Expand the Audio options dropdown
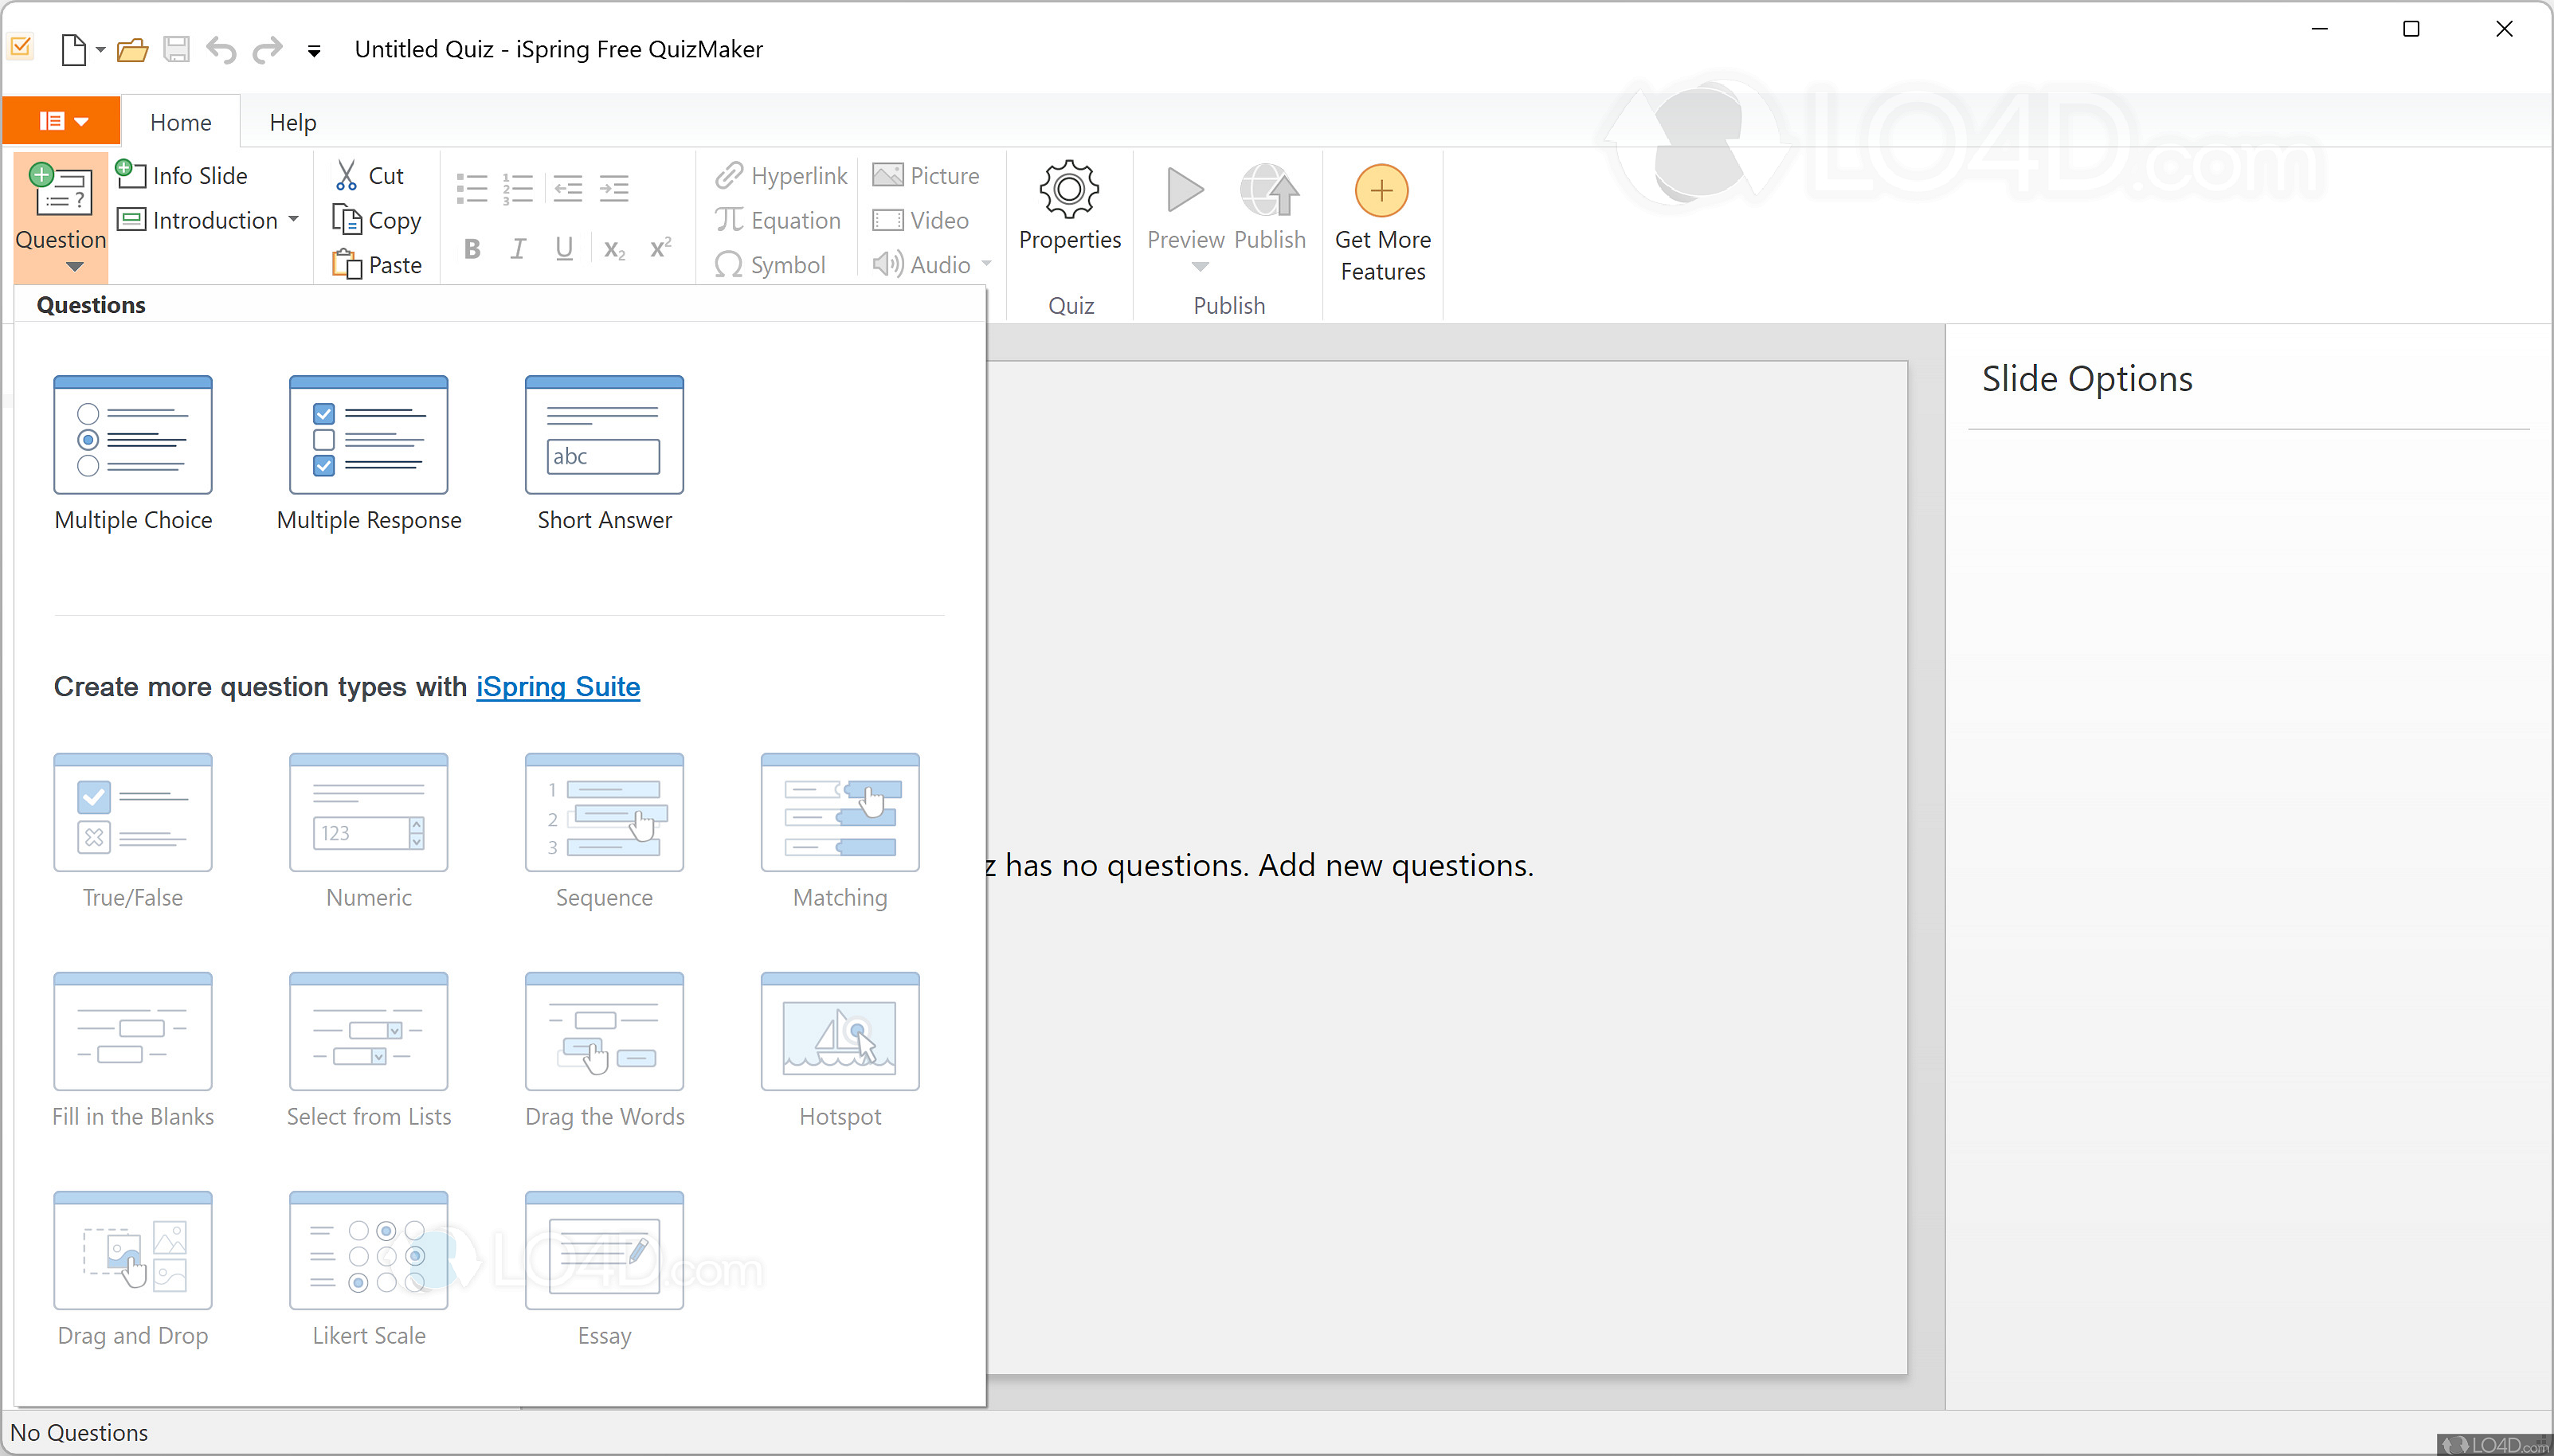 pos(987,264)
